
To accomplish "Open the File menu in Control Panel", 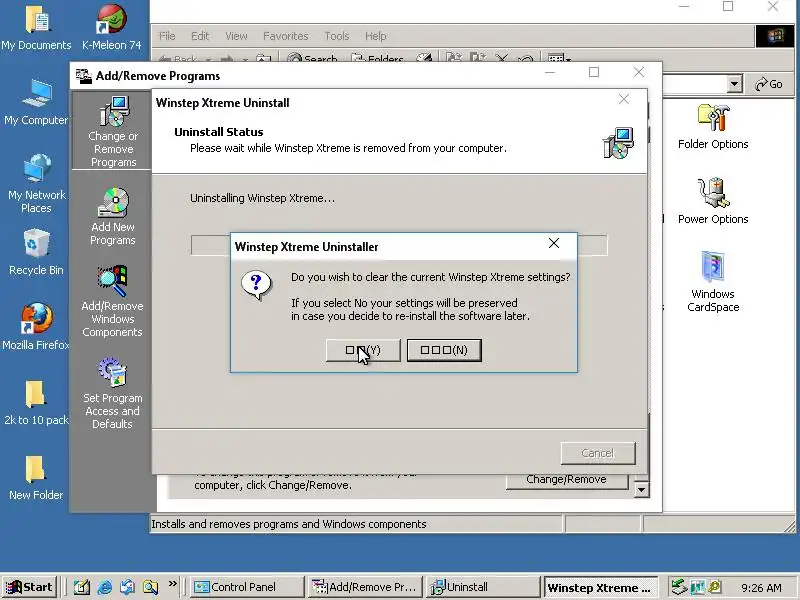I will (166, 36).
